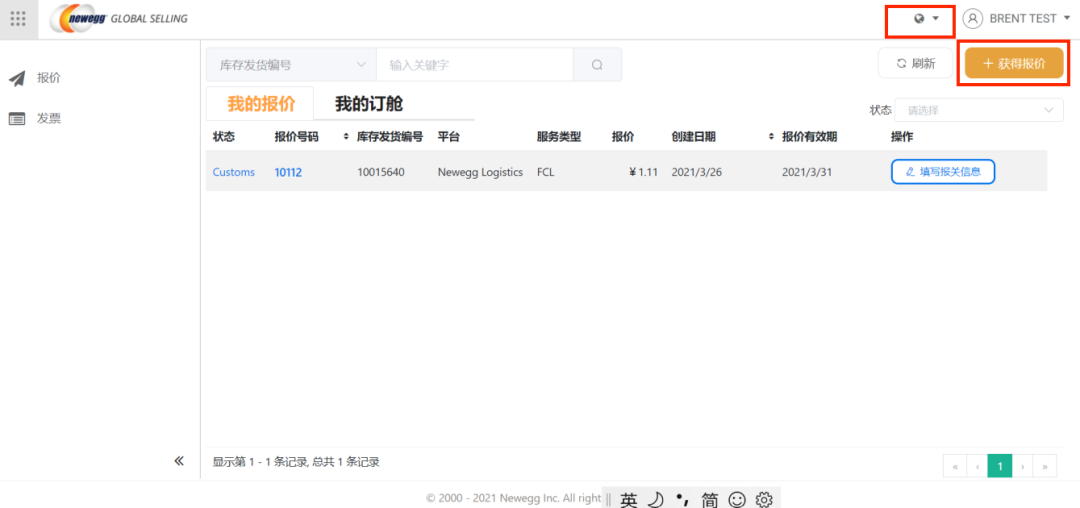This screenshot has height=508, width=1080.
Task: Click the 英 input mode IME indicator
Action: (628, 500)
